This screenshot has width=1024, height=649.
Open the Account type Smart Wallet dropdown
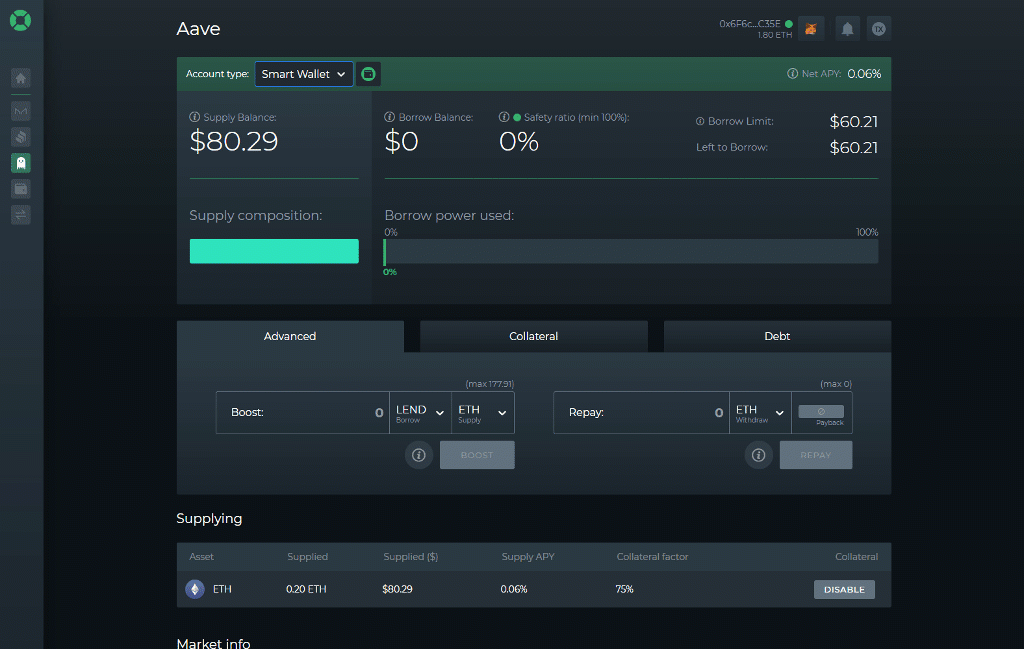pos(304,74)
